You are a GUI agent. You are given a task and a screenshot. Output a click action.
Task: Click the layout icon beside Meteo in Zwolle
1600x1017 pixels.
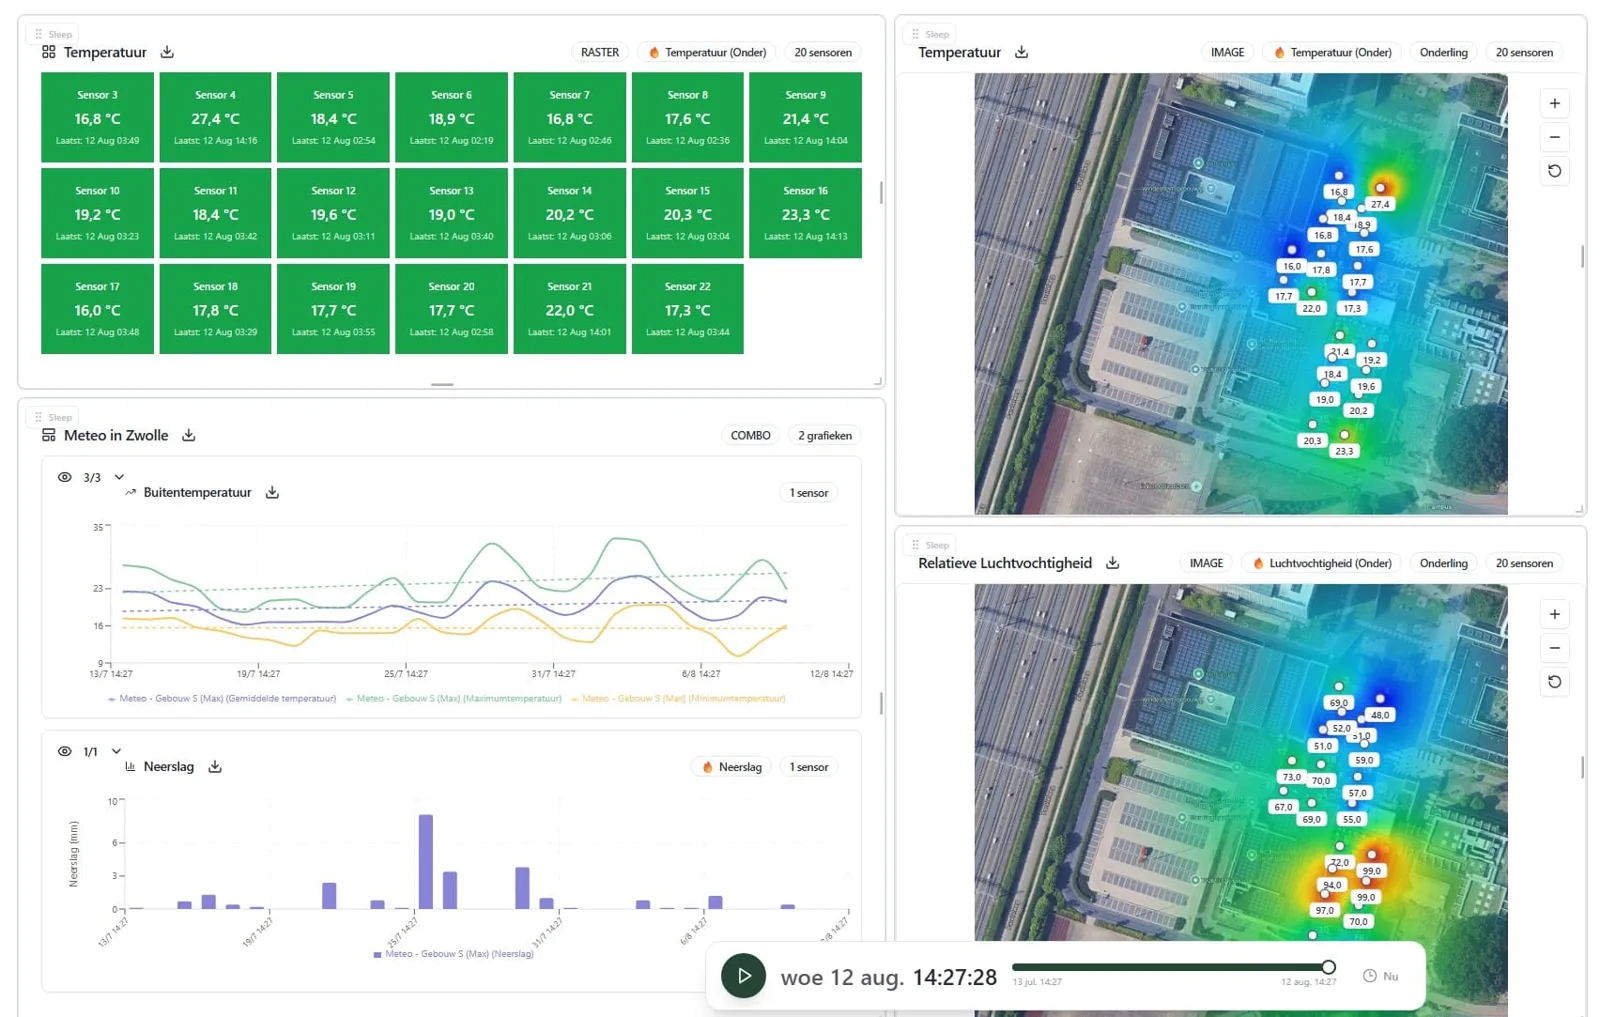[48, 435]
